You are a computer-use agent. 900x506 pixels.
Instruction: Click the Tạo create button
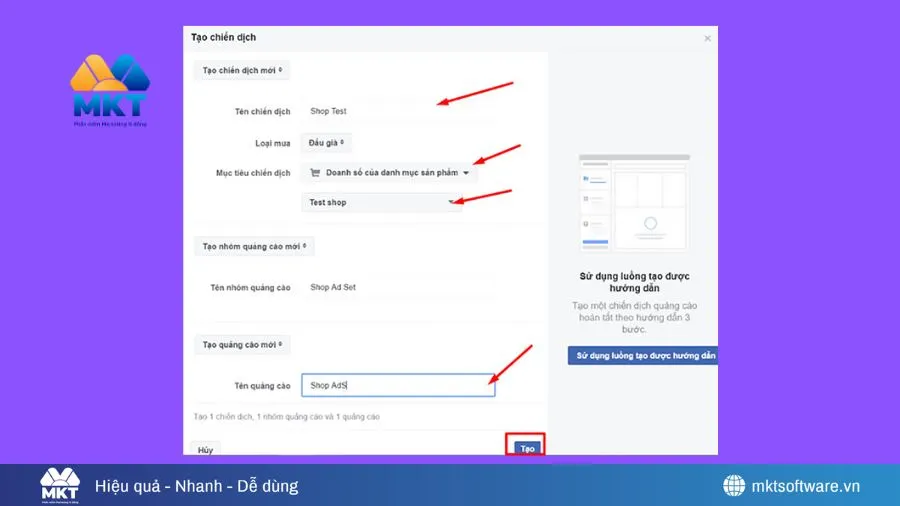[x=527, y=449]
